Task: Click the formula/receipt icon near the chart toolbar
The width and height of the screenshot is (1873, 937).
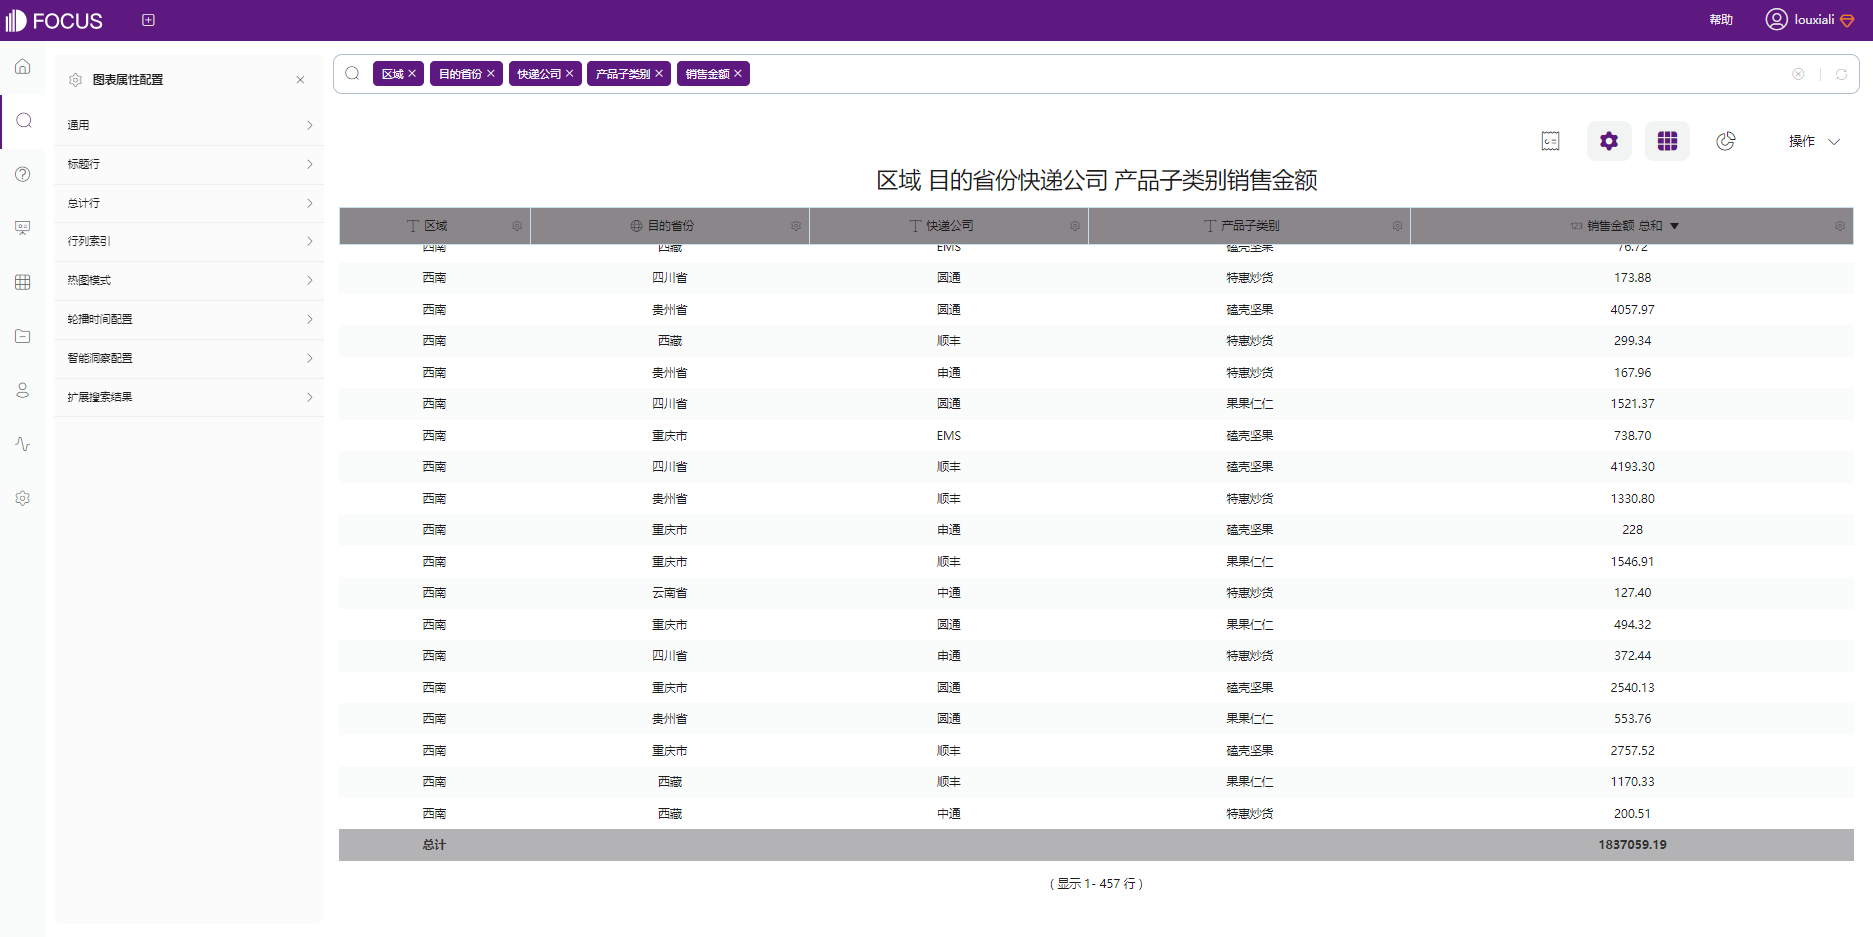Action: [x=1550, y=141]
